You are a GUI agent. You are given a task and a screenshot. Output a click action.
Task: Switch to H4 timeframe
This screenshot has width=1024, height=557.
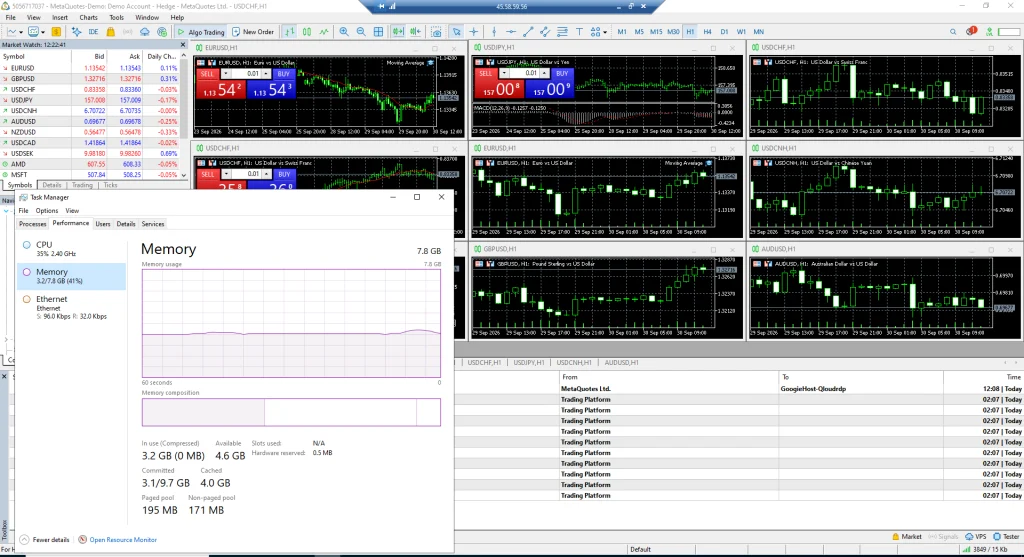pyautogui.click(x=707, y=31)
